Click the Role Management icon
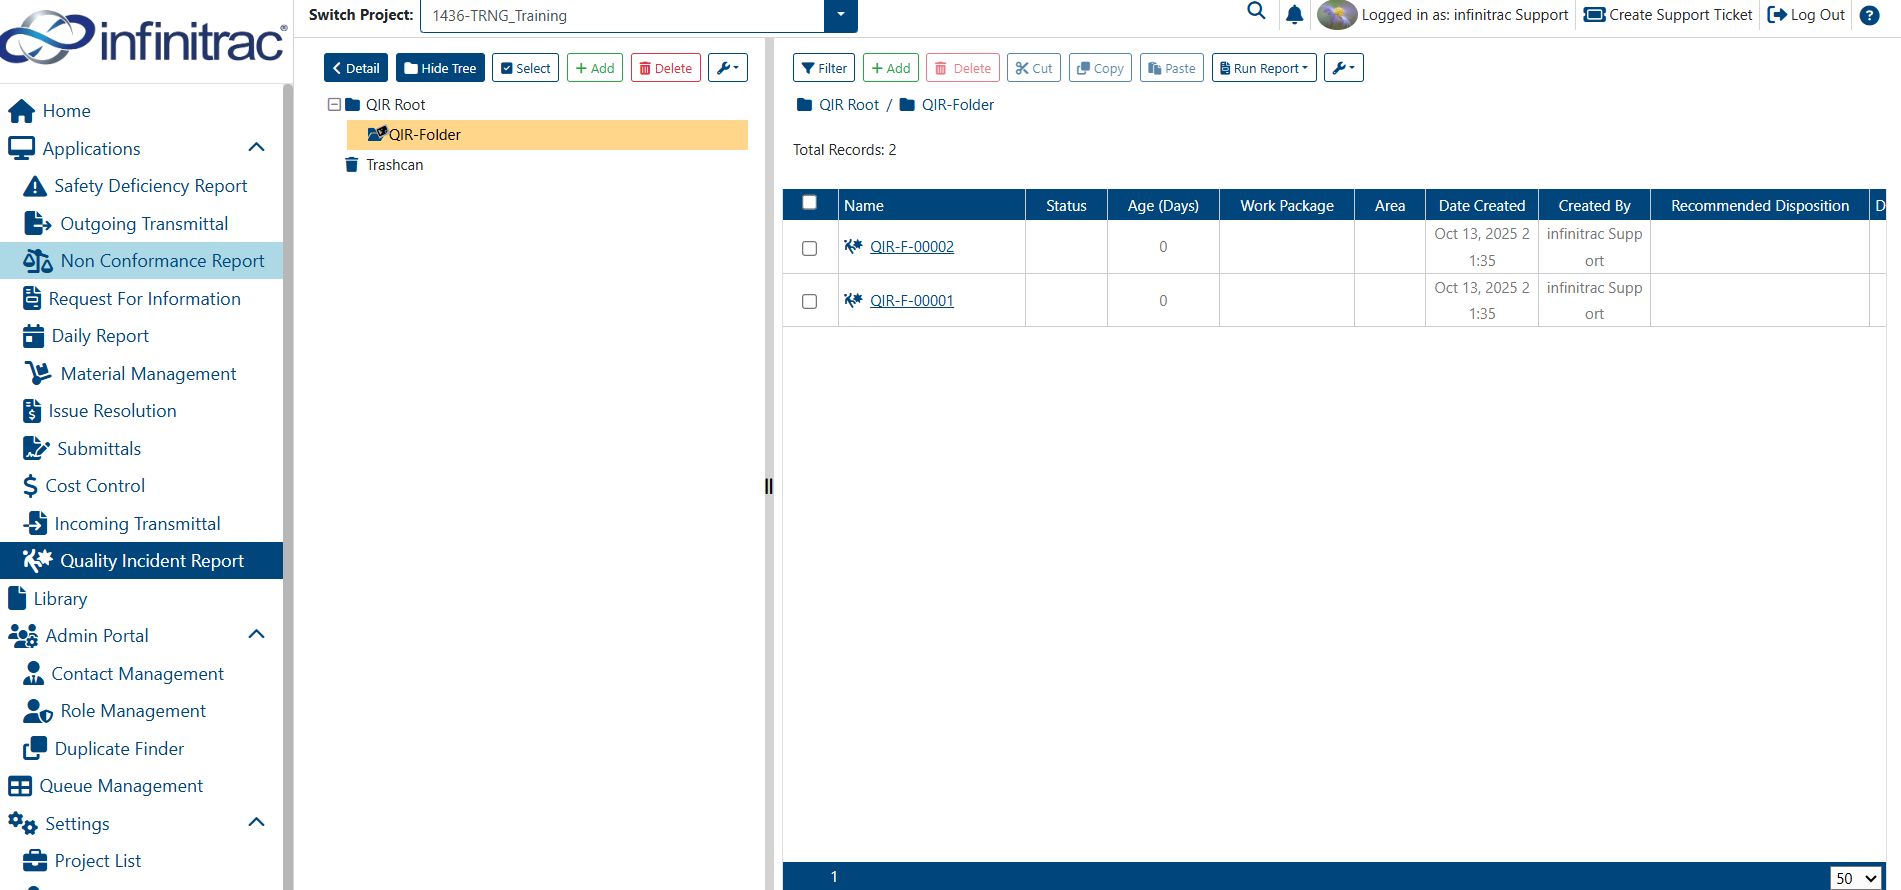This screenshot has width=1901, height=890. [38, 711]
